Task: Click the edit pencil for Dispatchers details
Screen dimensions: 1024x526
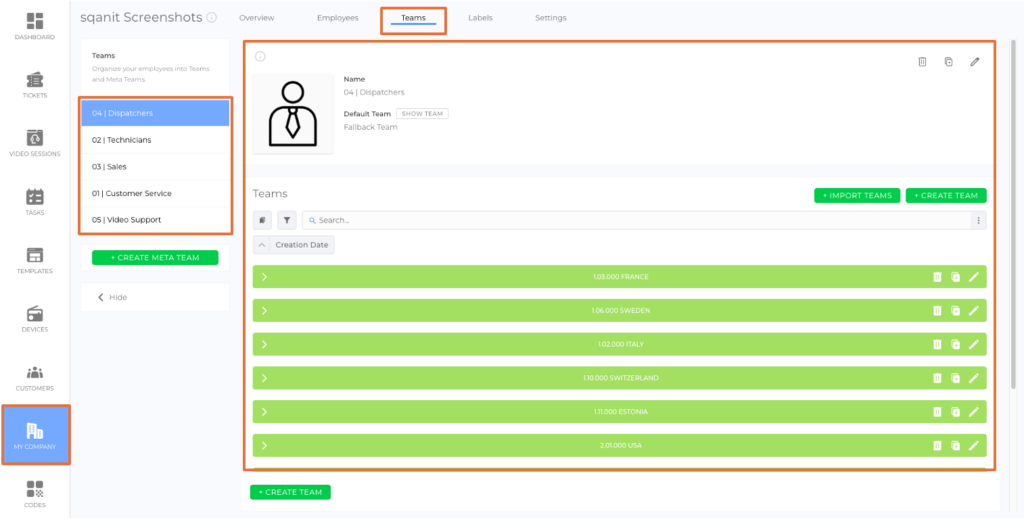Action: (x=975, y=62)
